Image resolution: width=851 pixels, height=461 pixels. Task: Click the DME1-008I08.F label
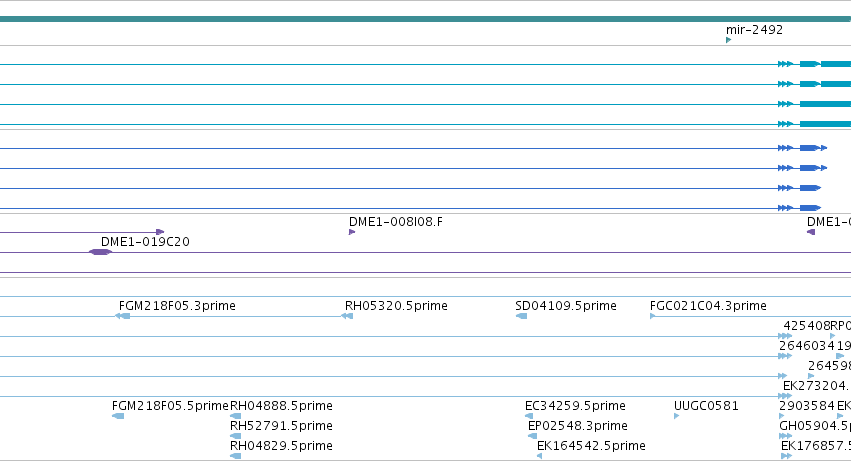[396, 222]
